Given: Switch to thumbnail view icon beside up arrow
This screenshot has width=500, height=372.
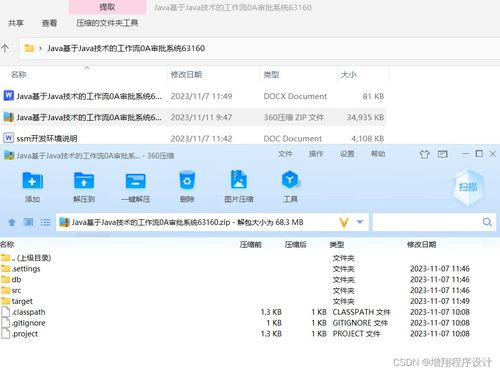Looking at the screenshot, I should coord(28,222).
